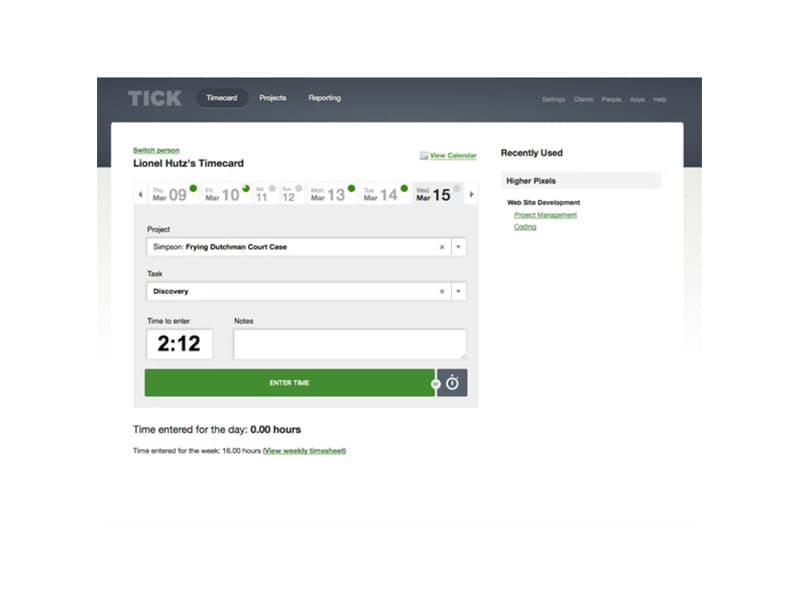Image resolution: width=800 pixels, height=600 pixels.
Task: Open the View Calendar link
Action: click(453, 156)
